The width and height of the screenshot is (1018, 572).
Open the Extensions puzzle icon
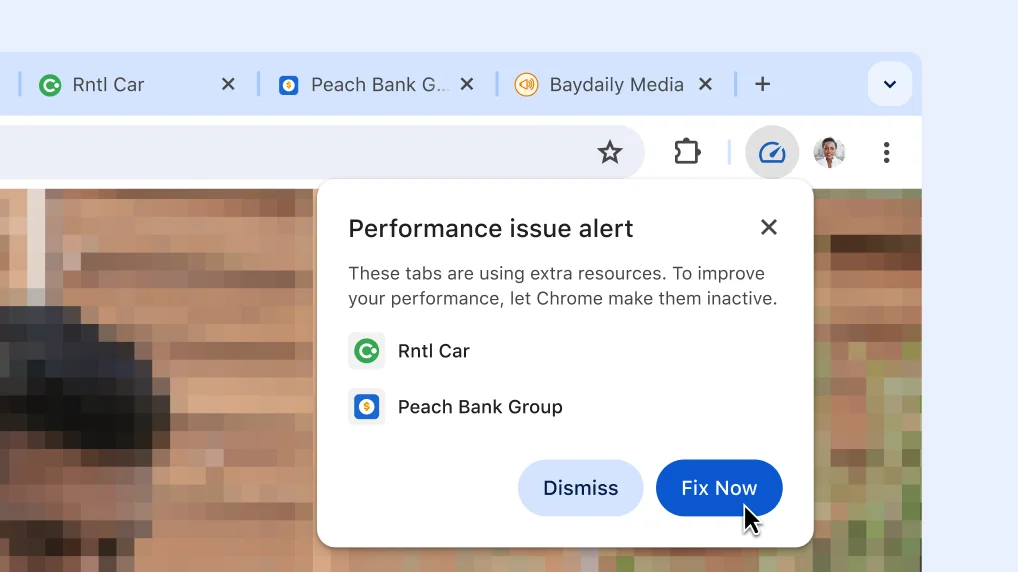point(687,153)
